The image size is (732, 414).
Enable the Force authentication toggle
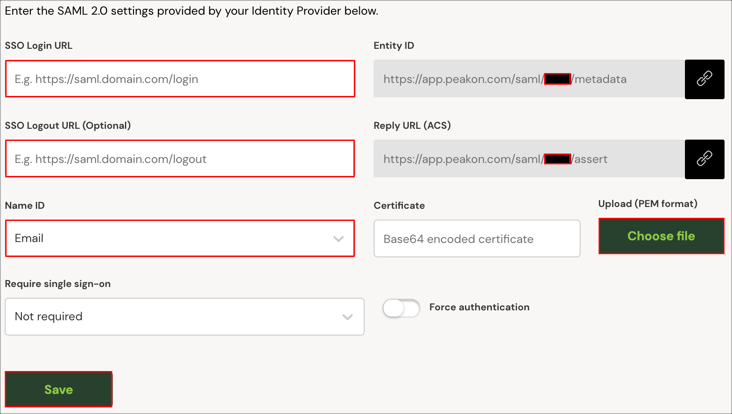(401, 308)
